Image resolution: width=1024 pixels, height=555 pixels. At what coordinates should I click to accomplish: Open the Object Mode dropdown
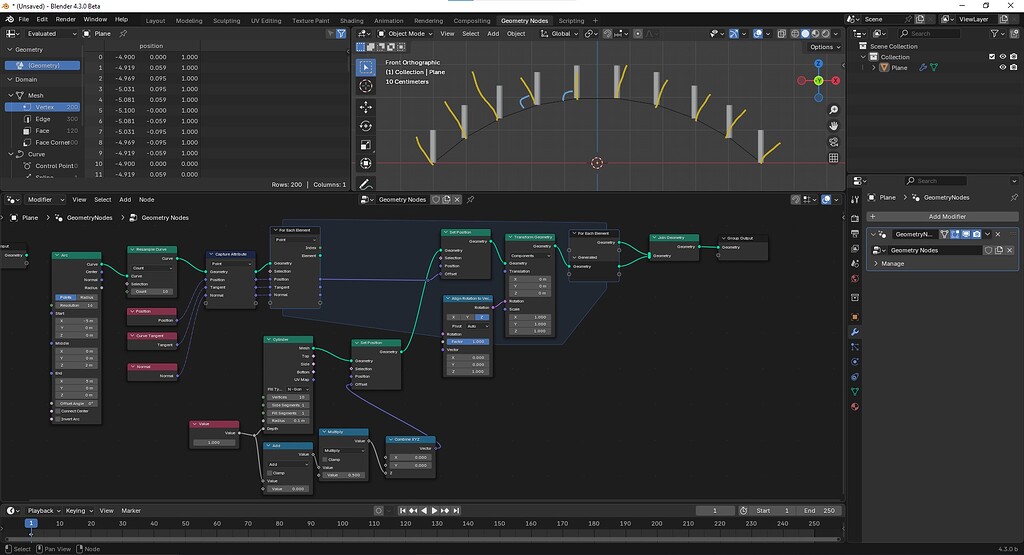(405, 33)
